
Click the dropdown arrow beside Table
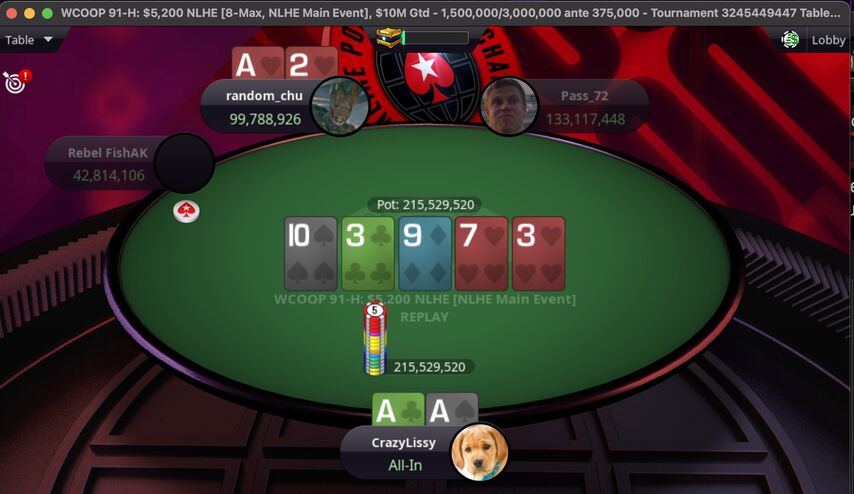[48, 39]
